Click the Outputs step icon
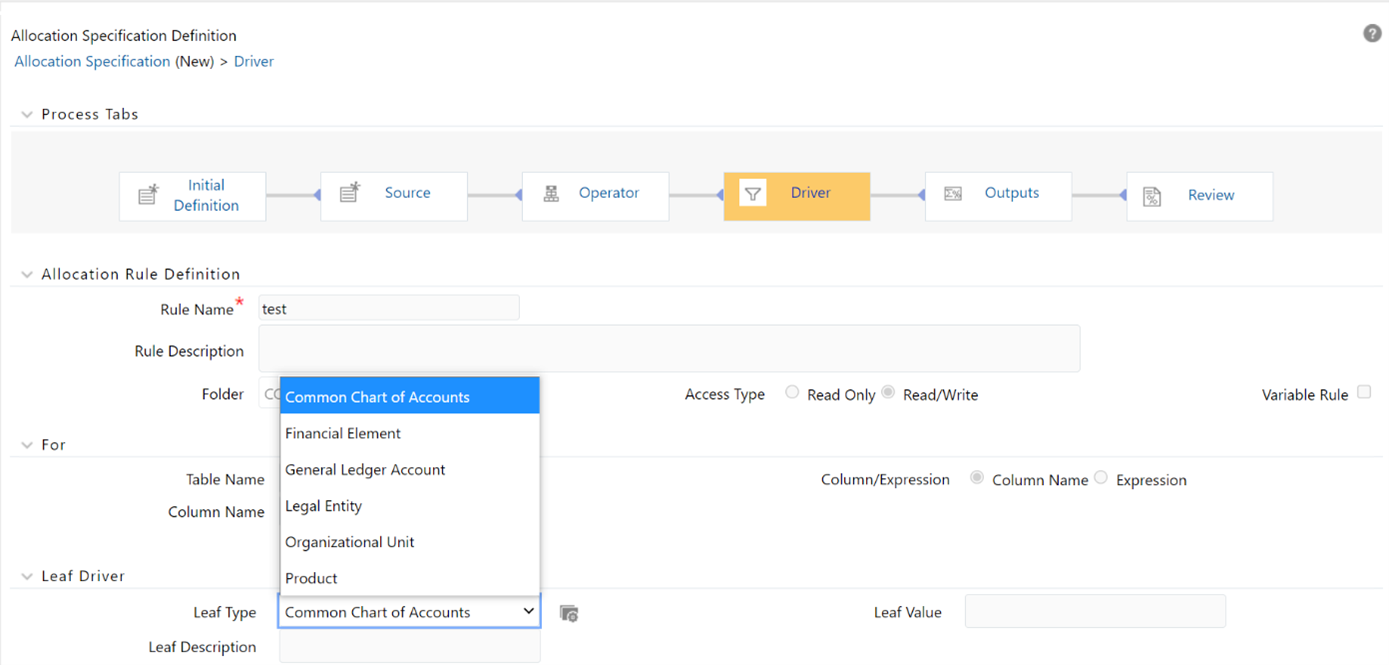This screenshot has height=665, width=1389. tap(953, 194)
